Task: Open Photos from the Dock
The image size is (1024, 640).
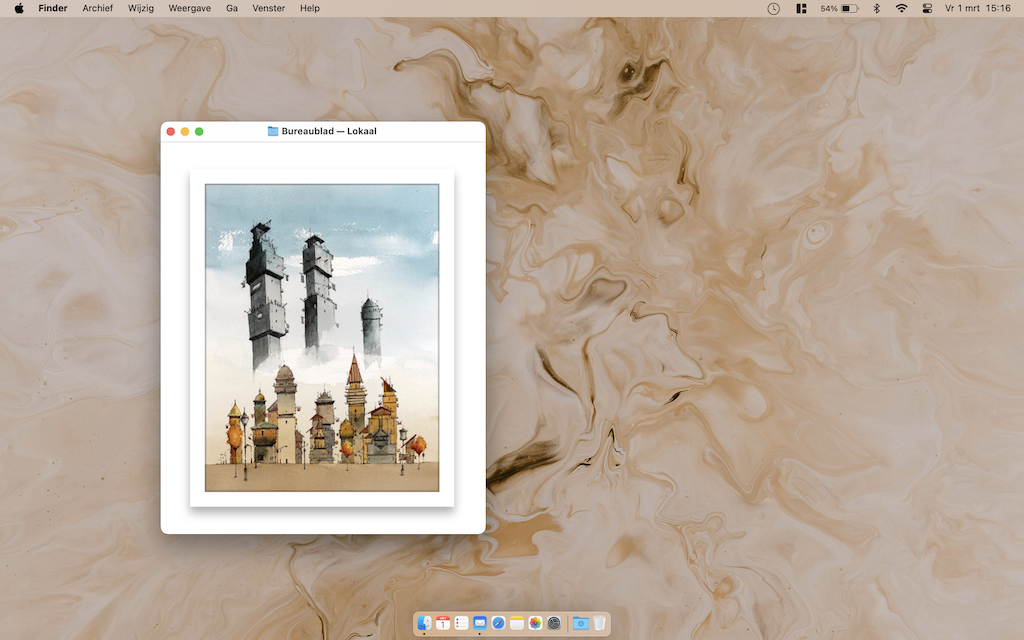Action: 536,623
